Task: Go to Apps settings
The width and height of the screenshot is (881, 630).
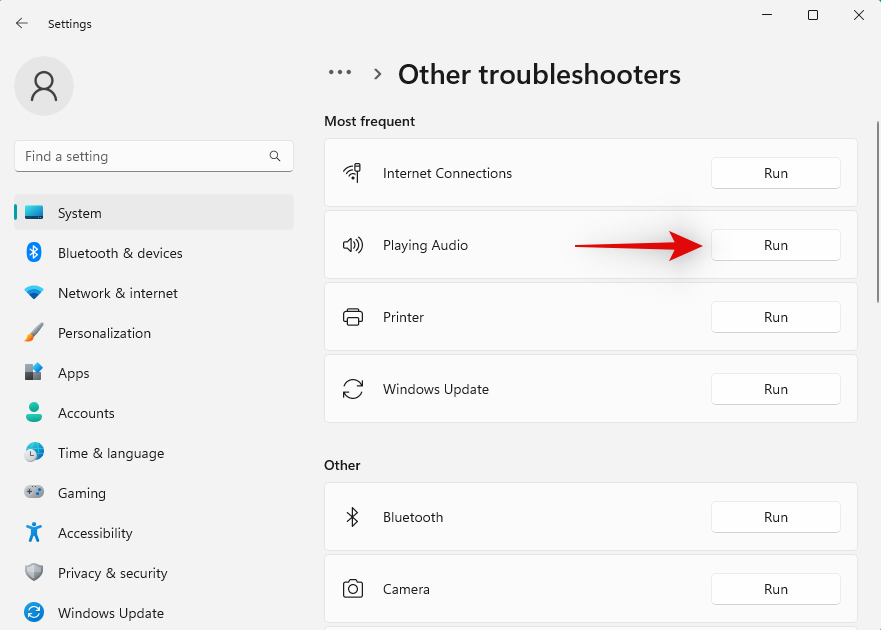Action: coord(154,373)
